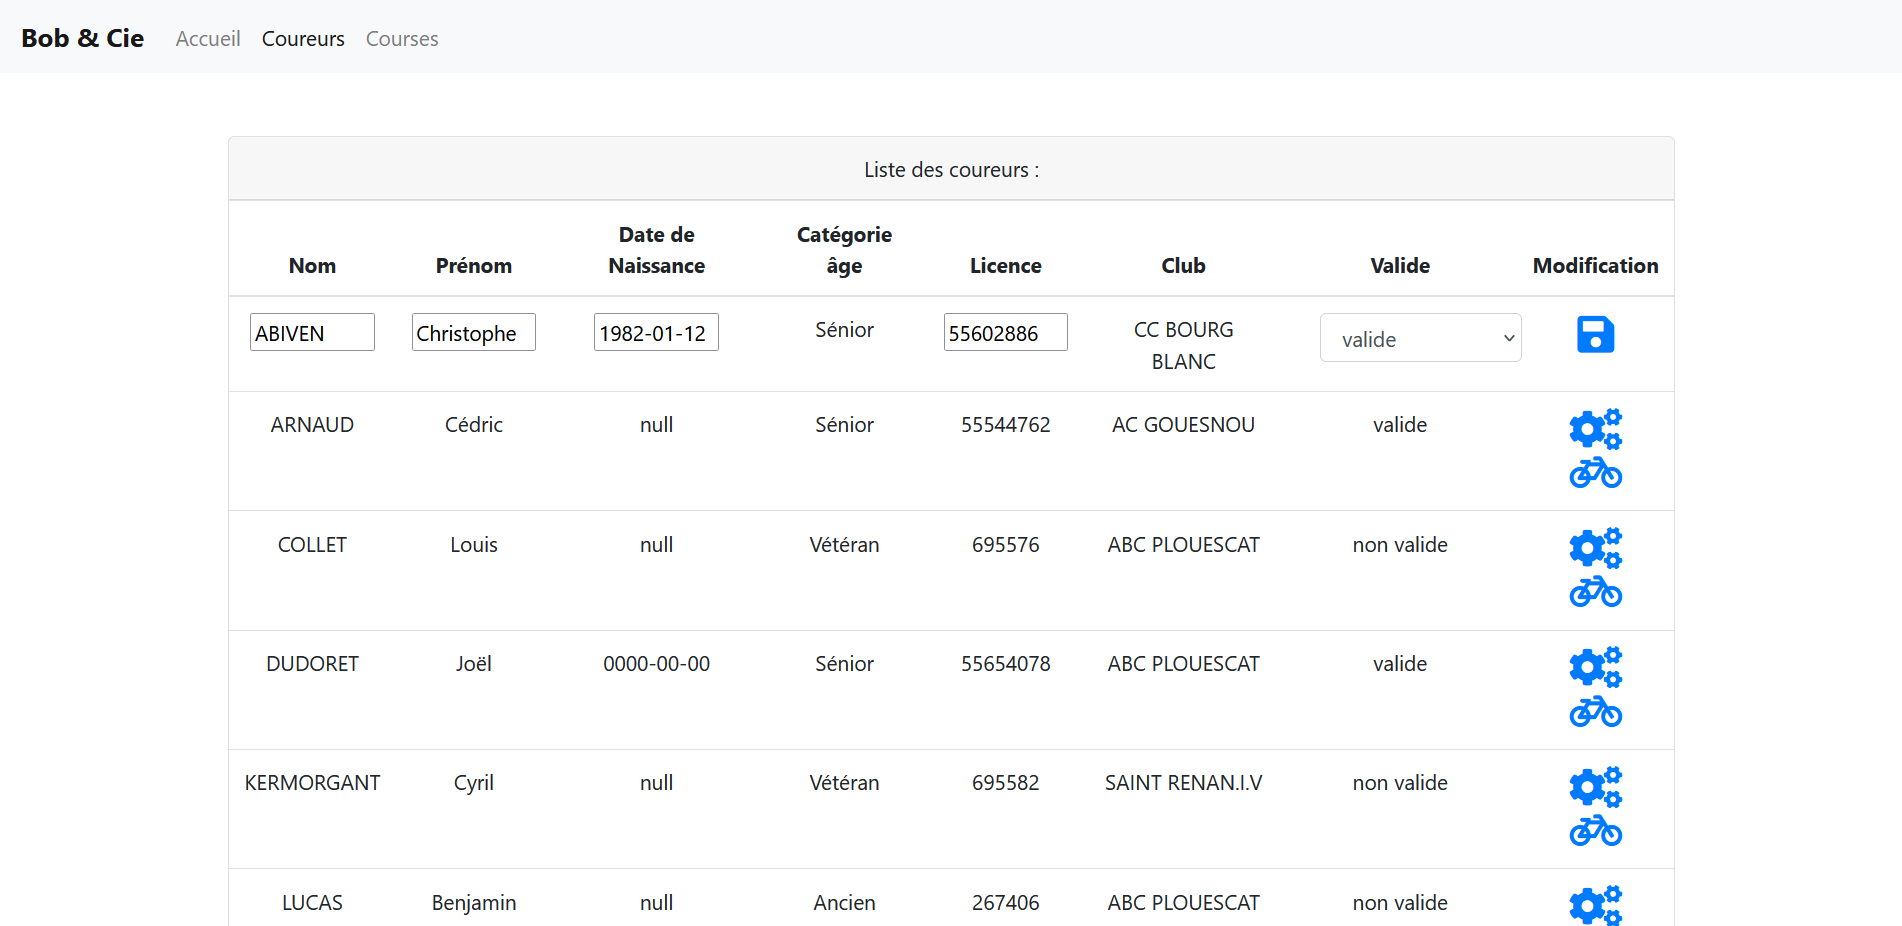Screen dimensions: 1902x926
Task: Click the birth date field 1982-01-12
Action: pos(656,333)
